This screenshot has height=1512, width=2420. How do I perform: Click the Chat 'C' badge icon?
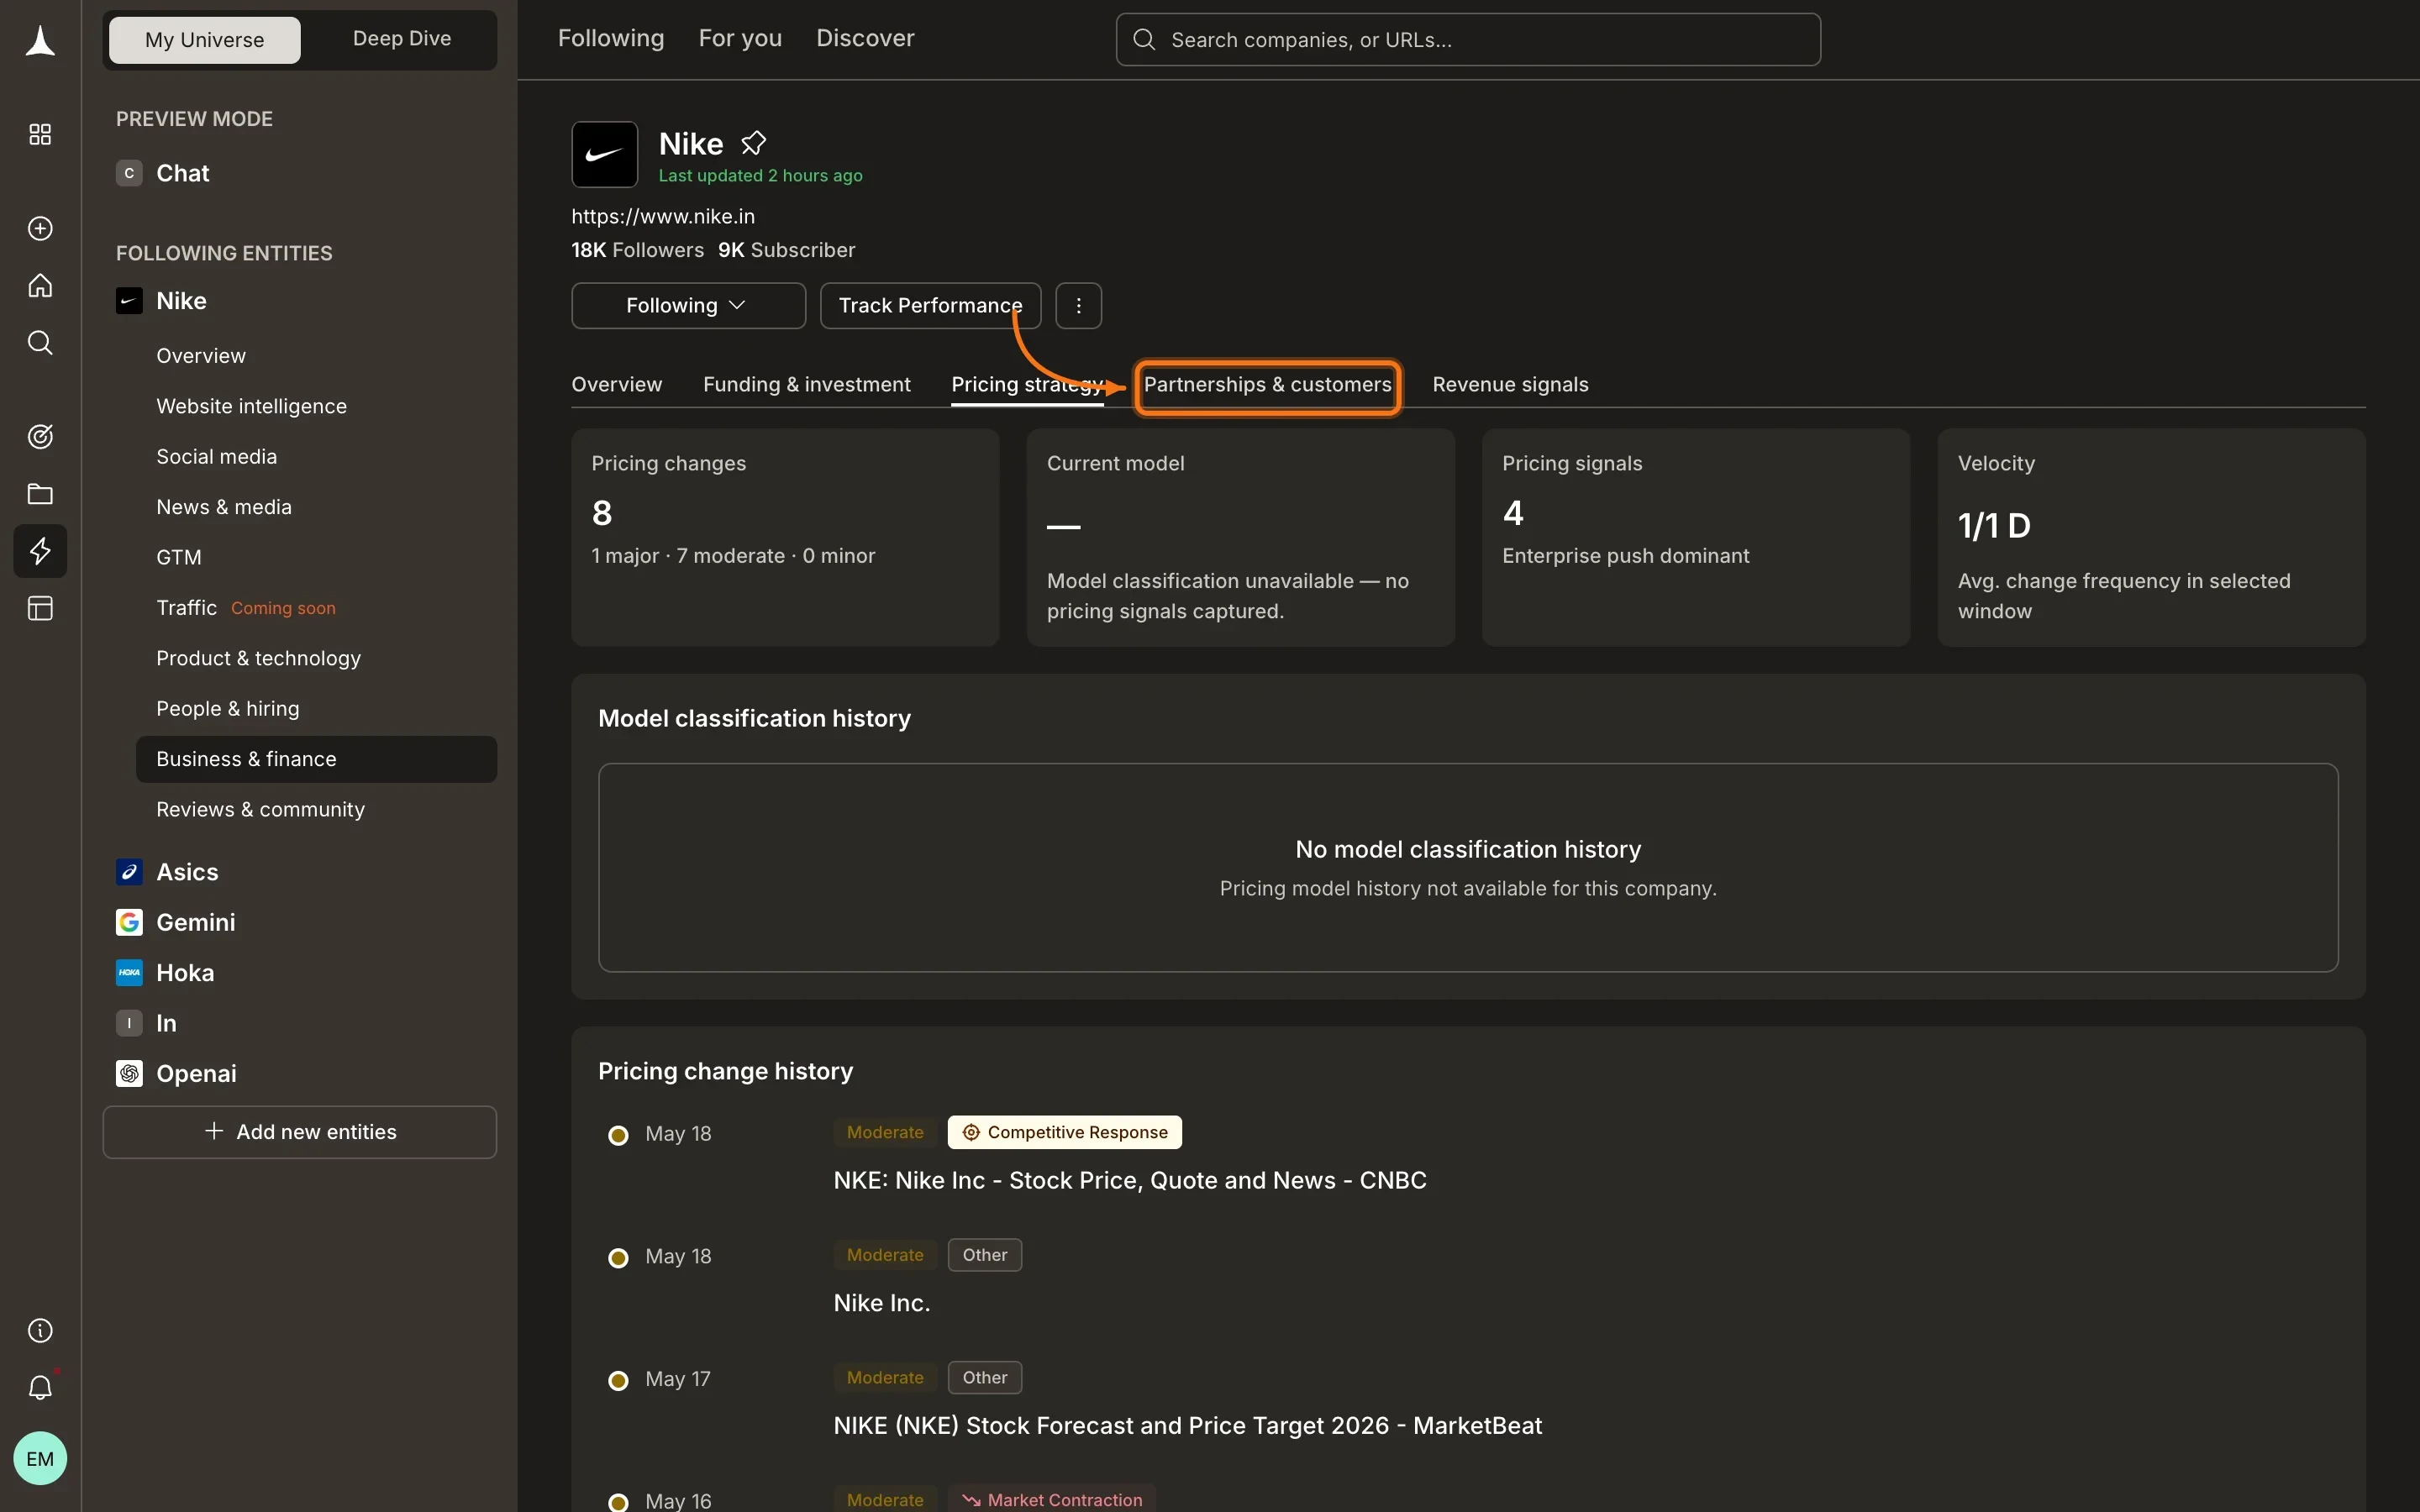click(129, 173)
